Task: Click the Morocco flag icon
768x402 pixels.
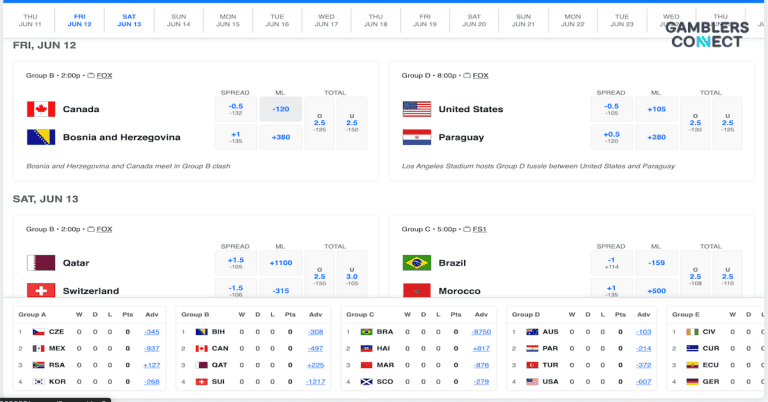Action: [x=417, y=290]
